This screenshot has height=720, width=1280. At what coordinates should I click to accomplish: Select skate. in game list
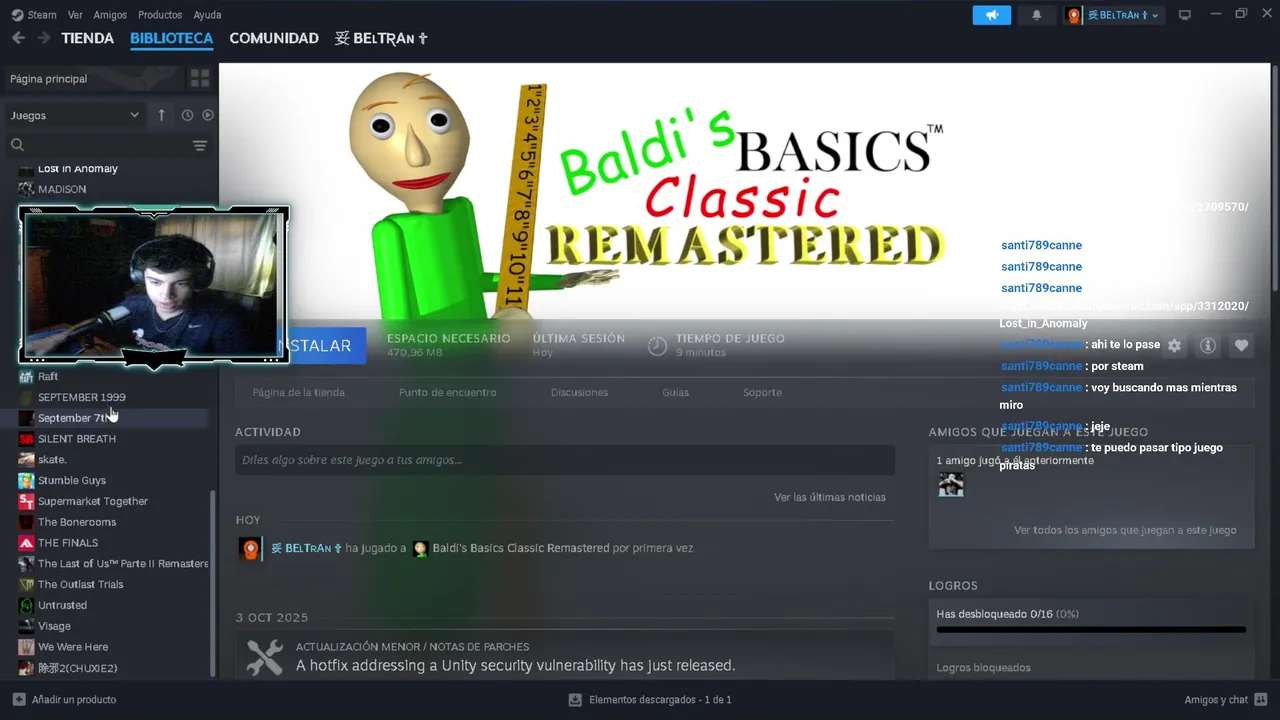[52, 460]
